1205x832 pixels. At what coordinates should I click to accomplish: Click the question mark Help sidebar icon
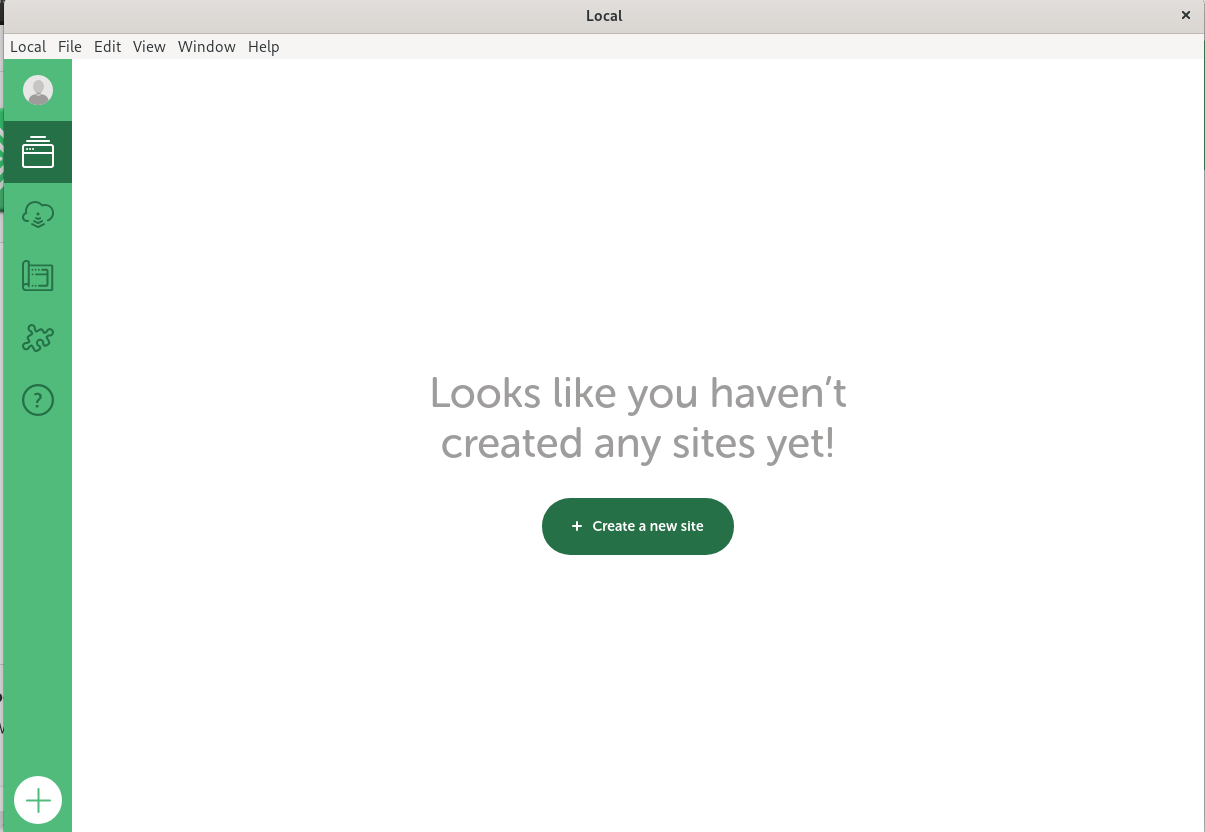38,400
